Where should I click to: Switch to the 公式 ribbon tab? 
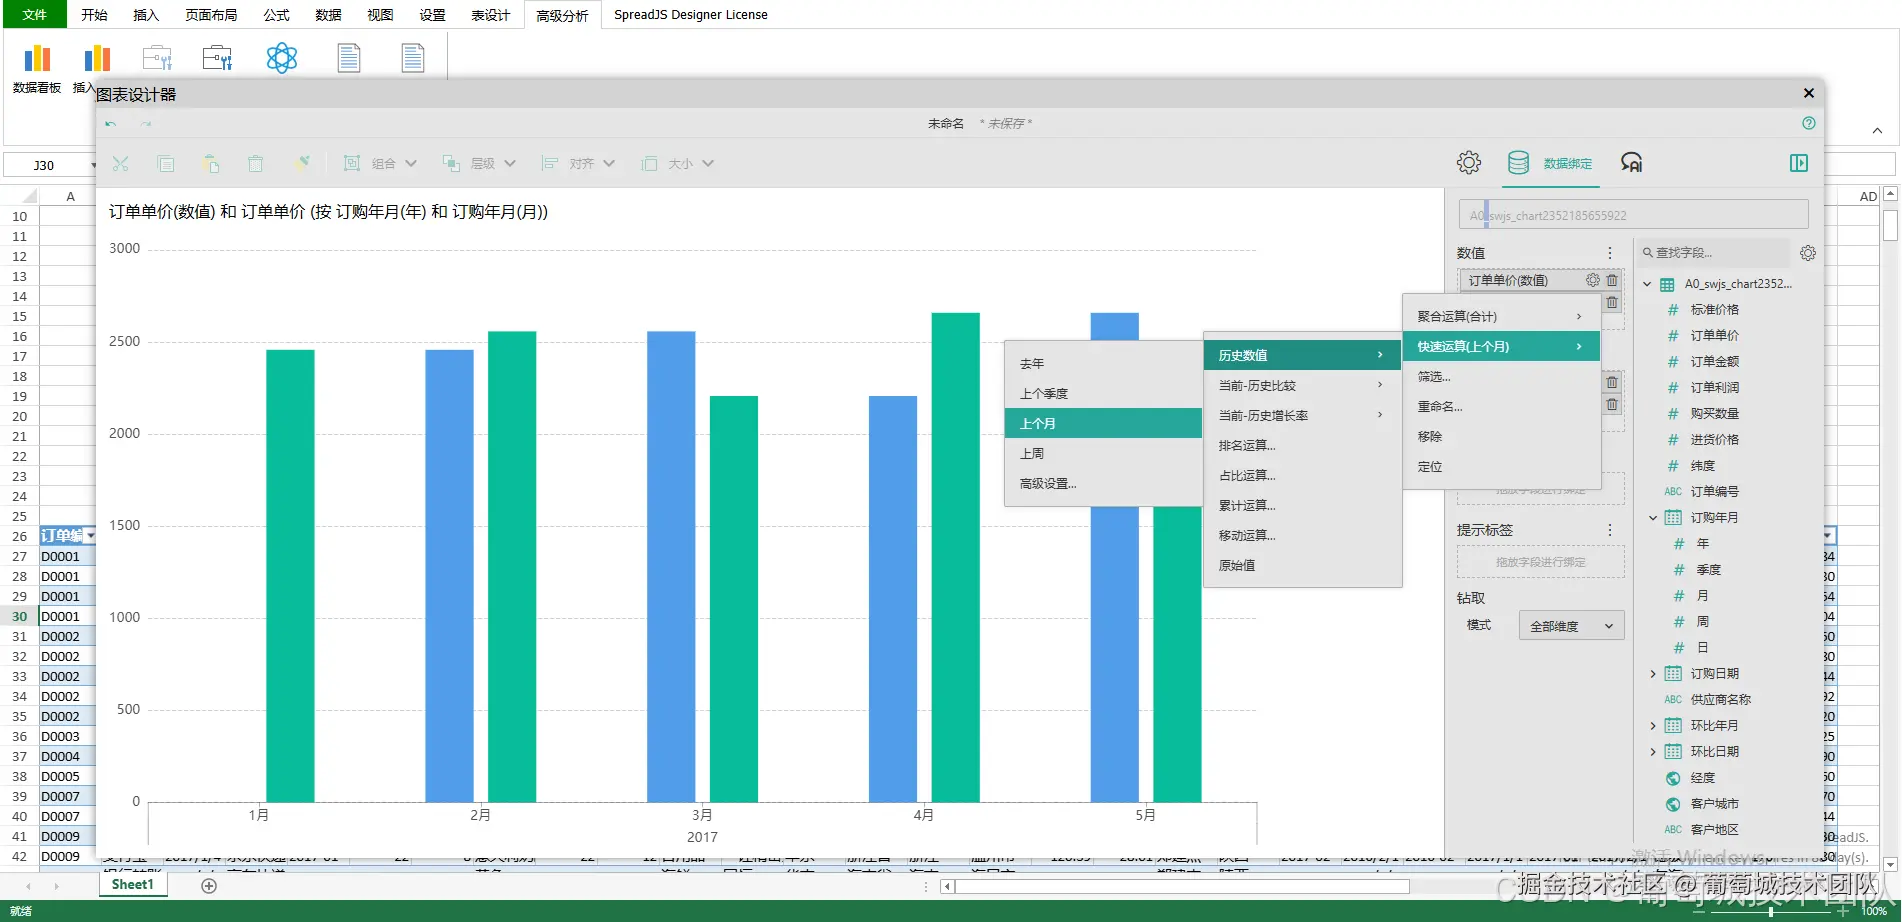[x=276, y=15]
